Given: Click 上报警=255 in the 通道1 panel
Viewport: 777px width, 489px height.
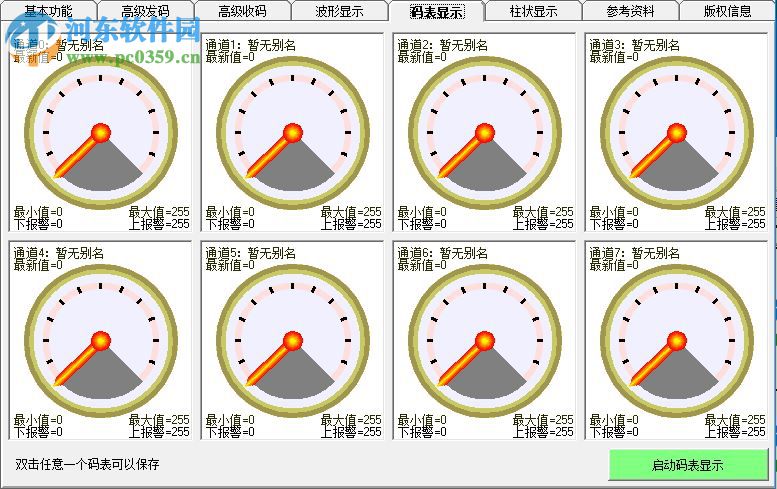Looking at the screenshot, I should point(351,224).
